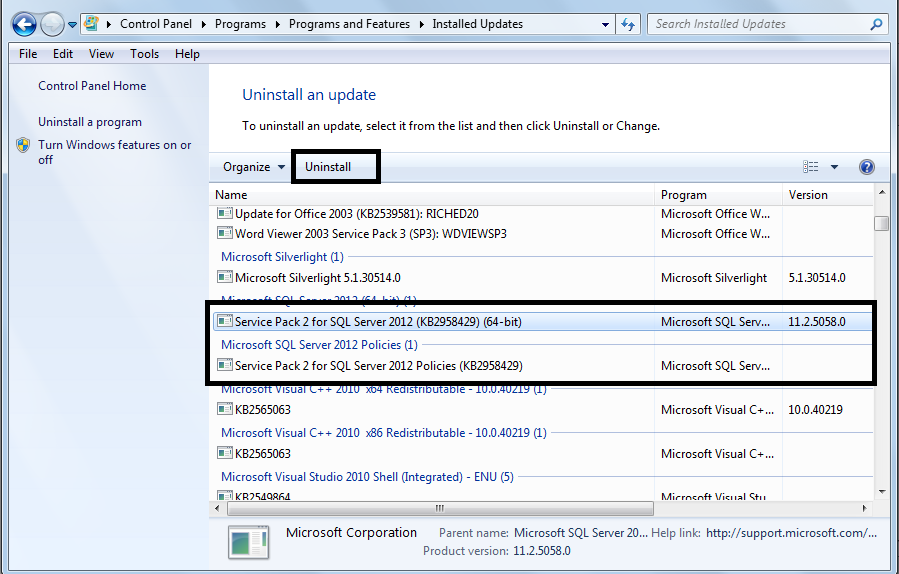Click version 11.2.5058.0 in the SQL row

(816, 322)
